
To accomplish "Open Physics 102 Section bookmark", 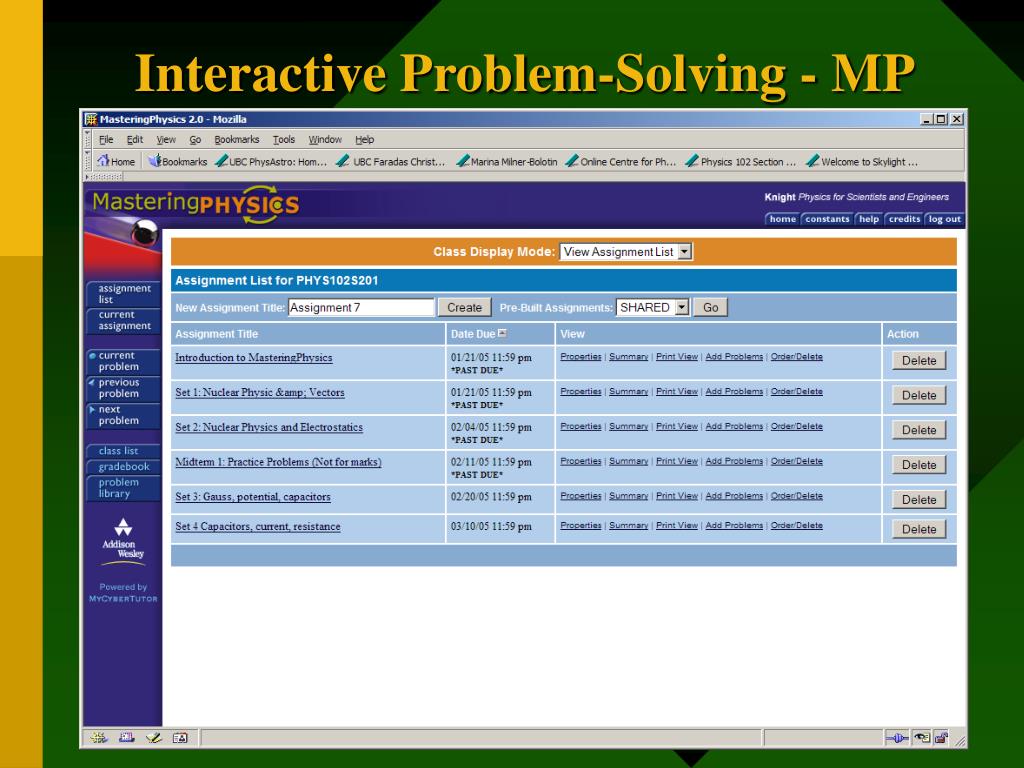I will click(741, 161).
